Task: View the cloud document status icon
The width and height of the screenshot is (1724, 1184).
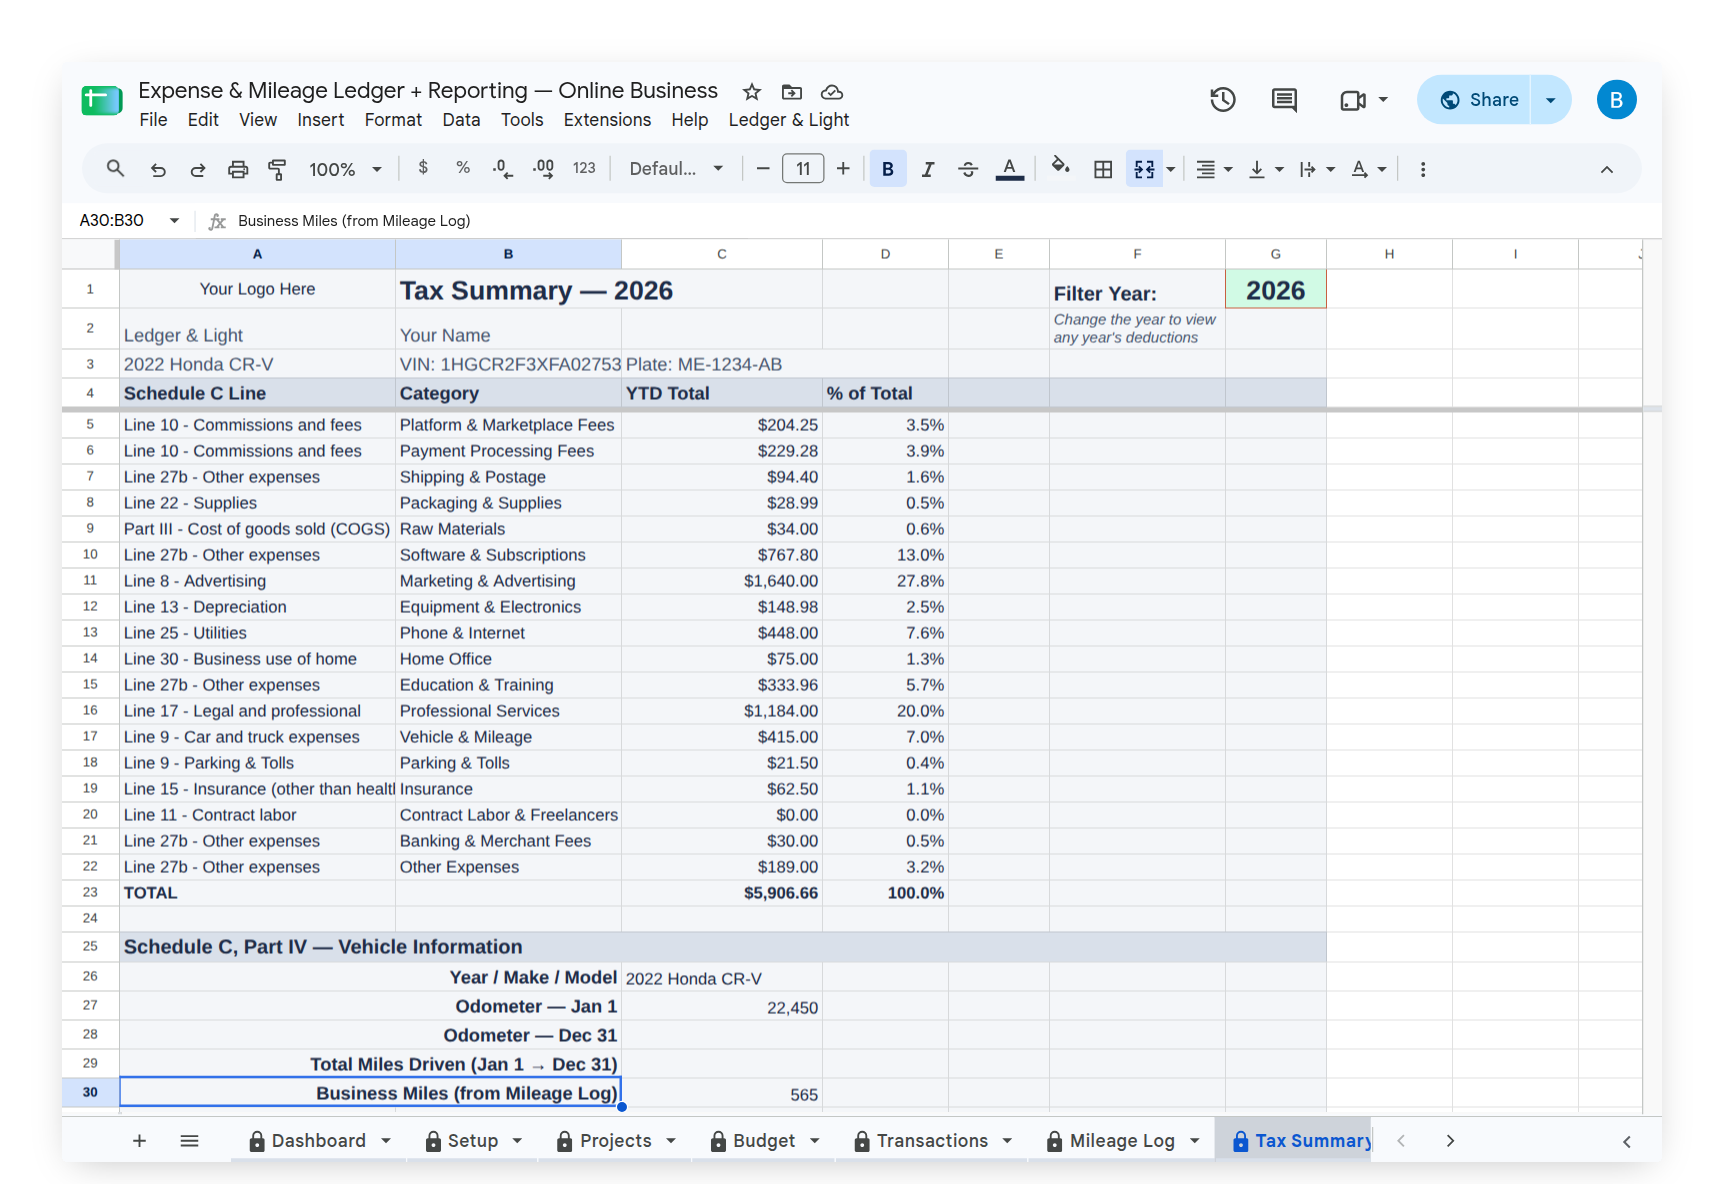Action: [x=832, y=92]
